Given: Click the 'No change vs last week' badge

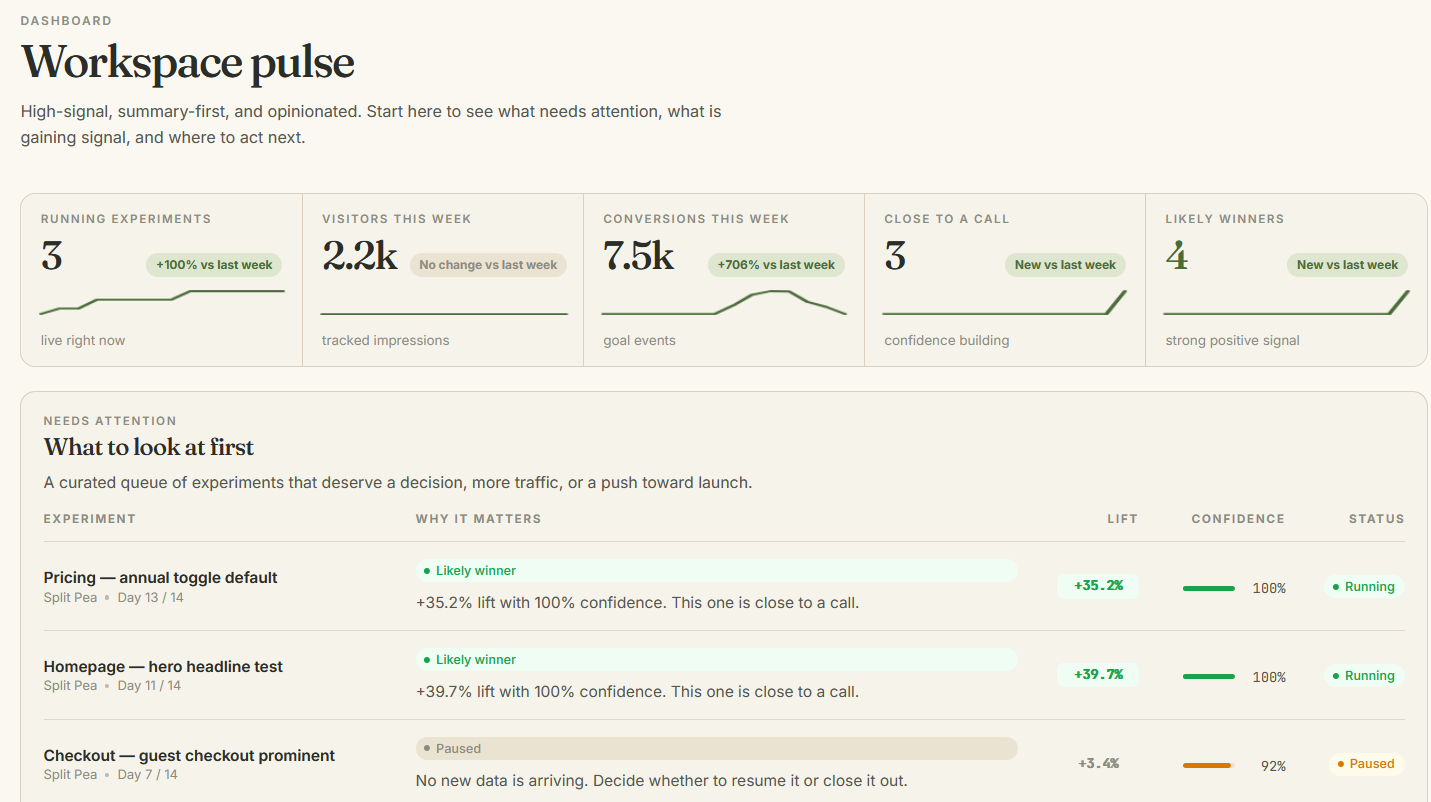Looking at the screenshot, I should tap(488, 265).
